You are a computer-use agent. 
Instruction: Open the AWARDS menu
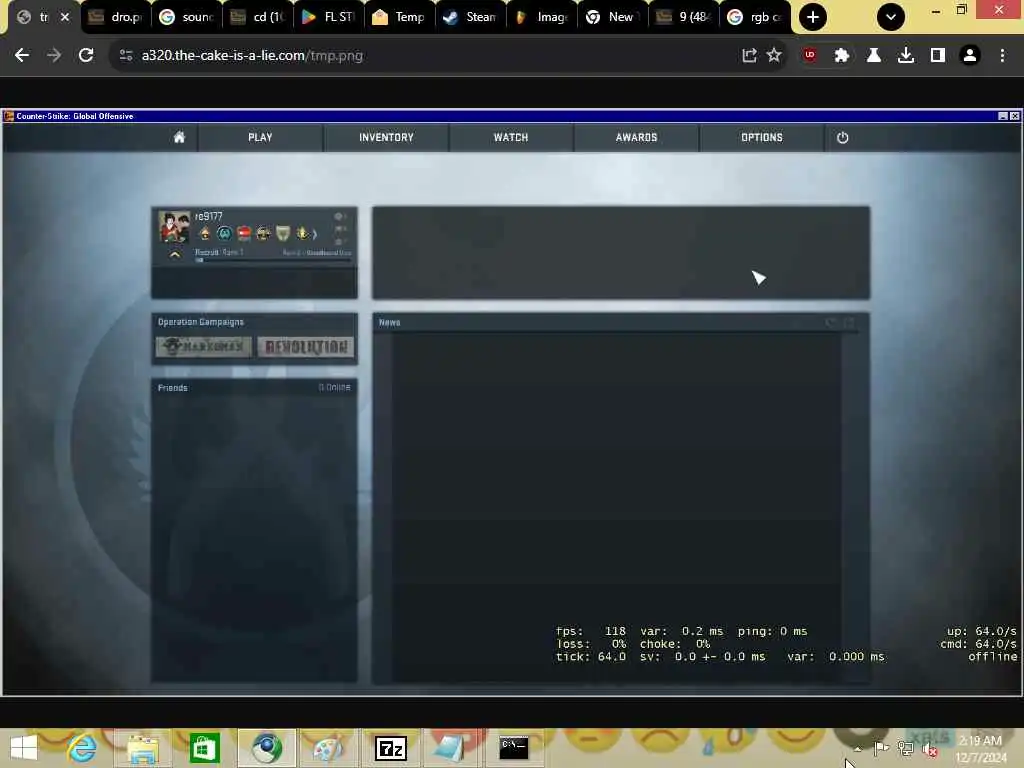coord(636,137)
